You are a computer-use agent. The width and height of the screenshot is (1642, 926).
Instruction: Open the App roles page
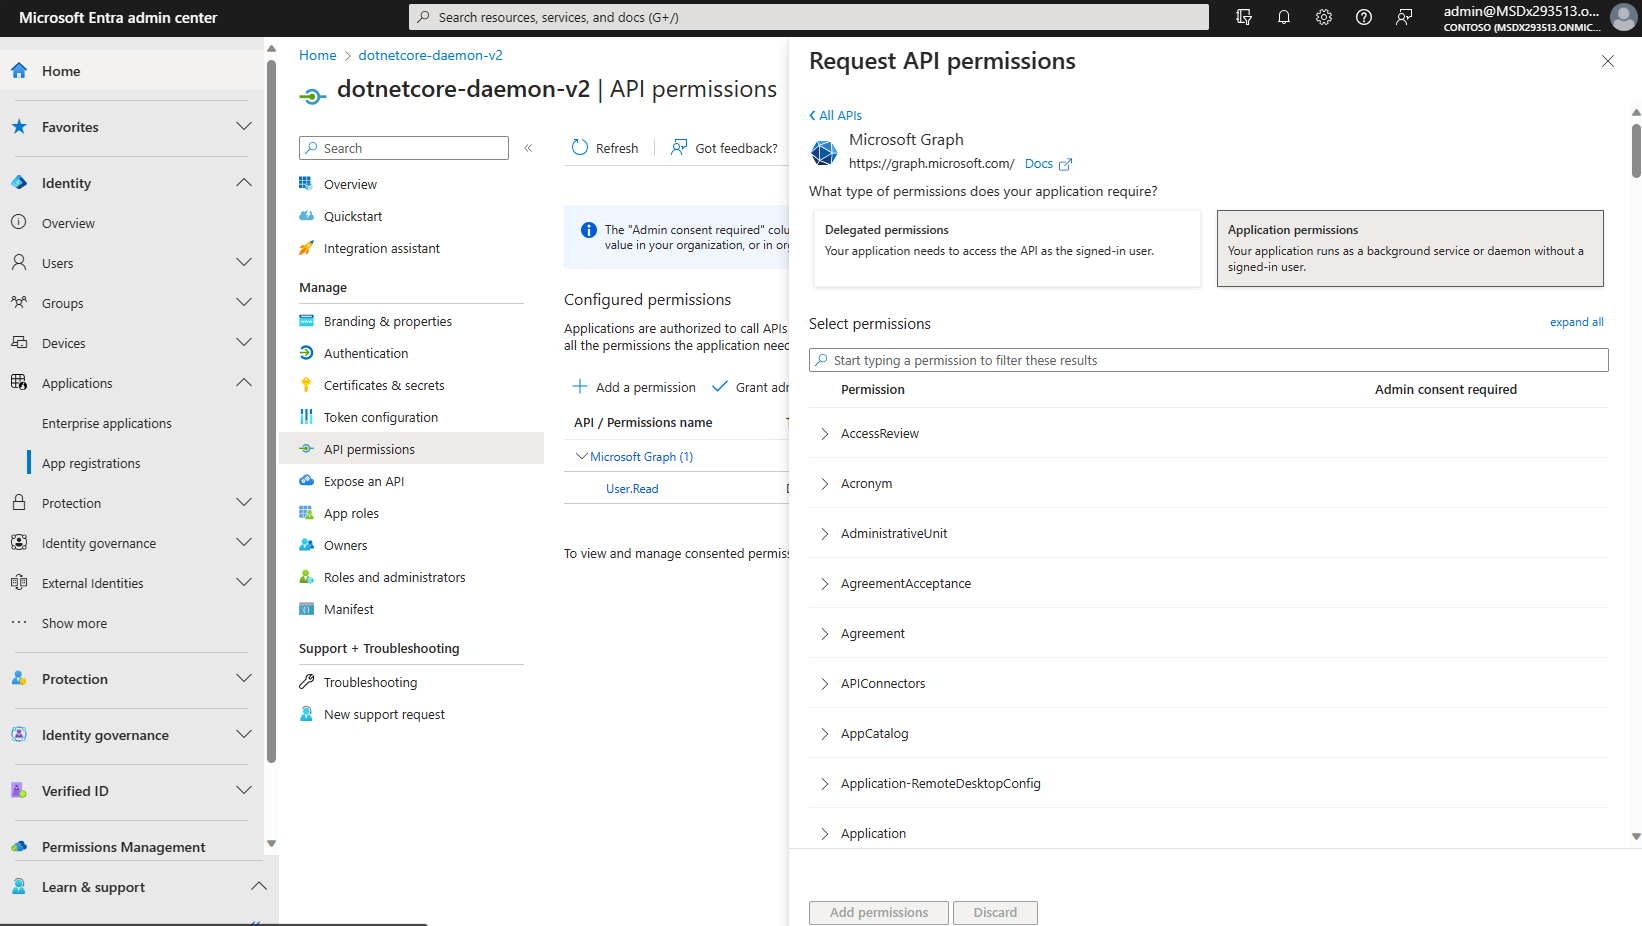point(351,513)
